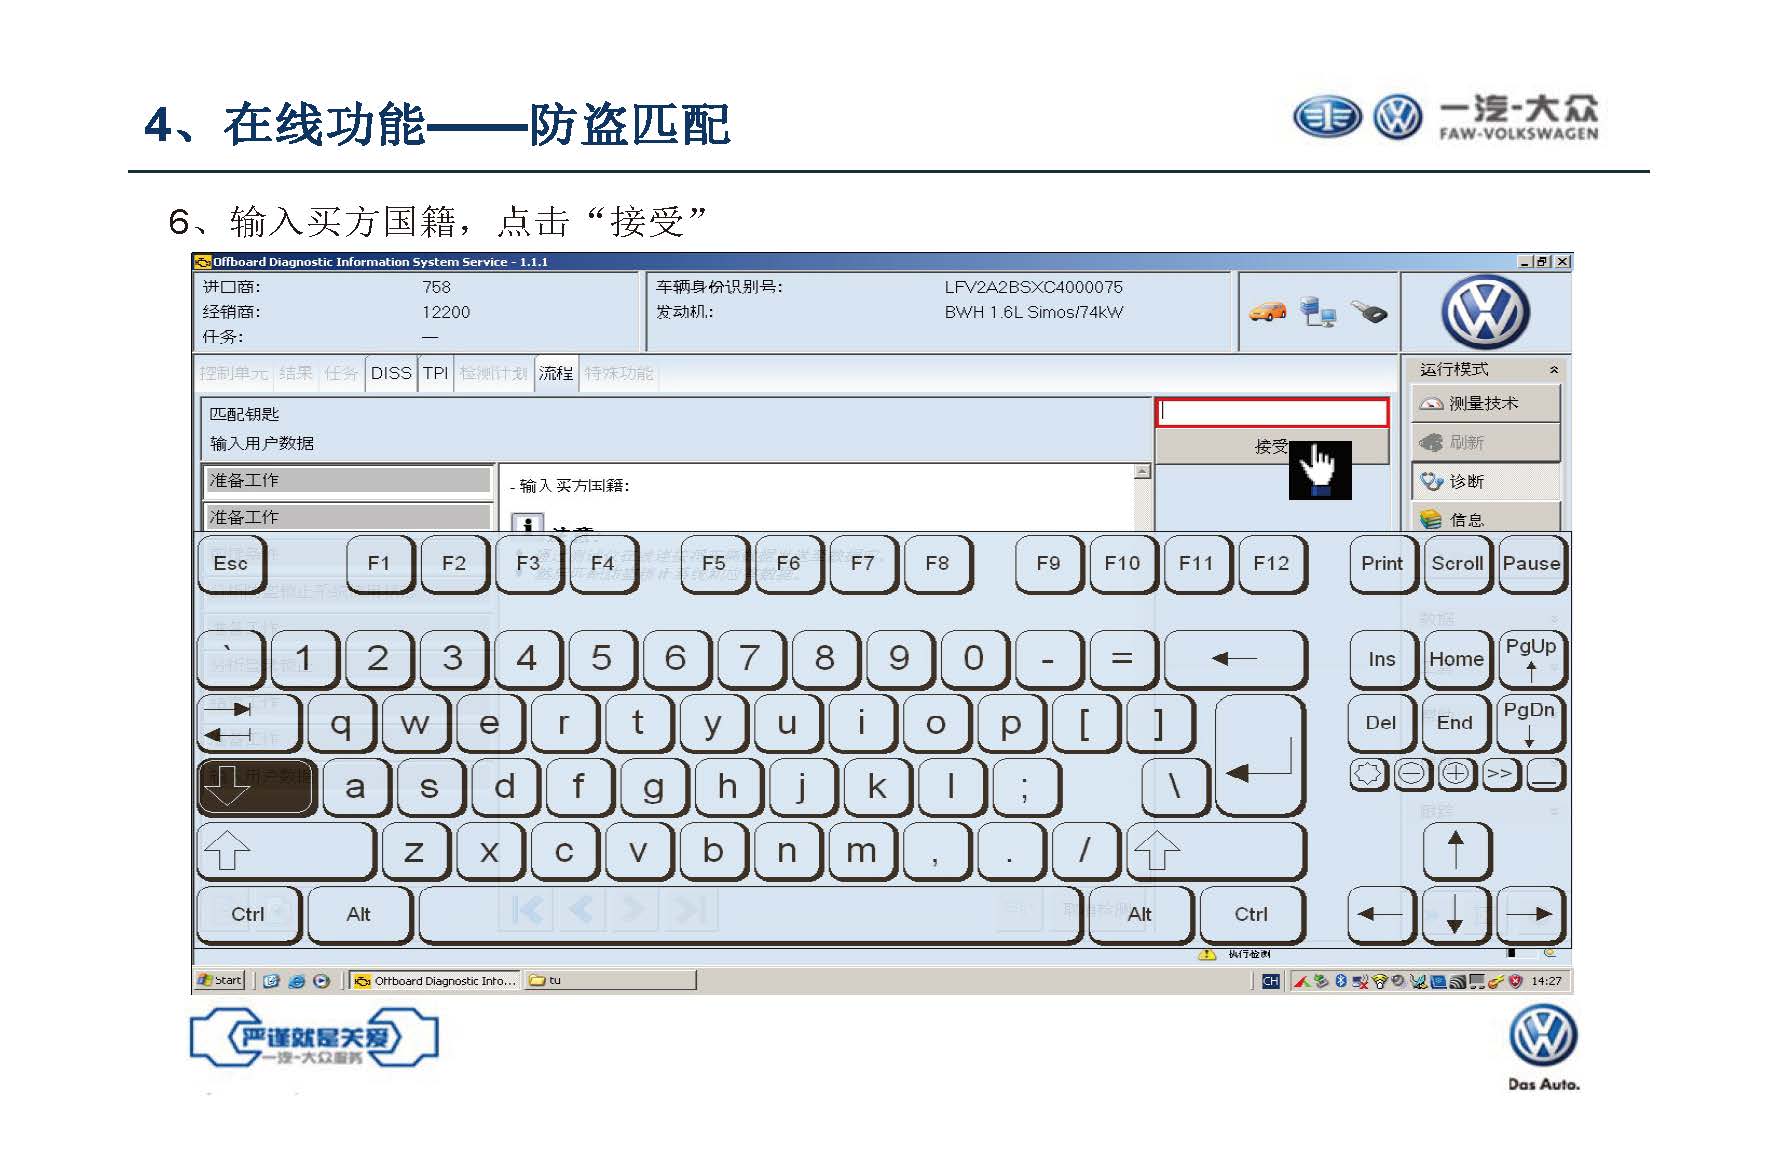
Task: Toggle the left Shift key
Action: [x=285, y=851]
